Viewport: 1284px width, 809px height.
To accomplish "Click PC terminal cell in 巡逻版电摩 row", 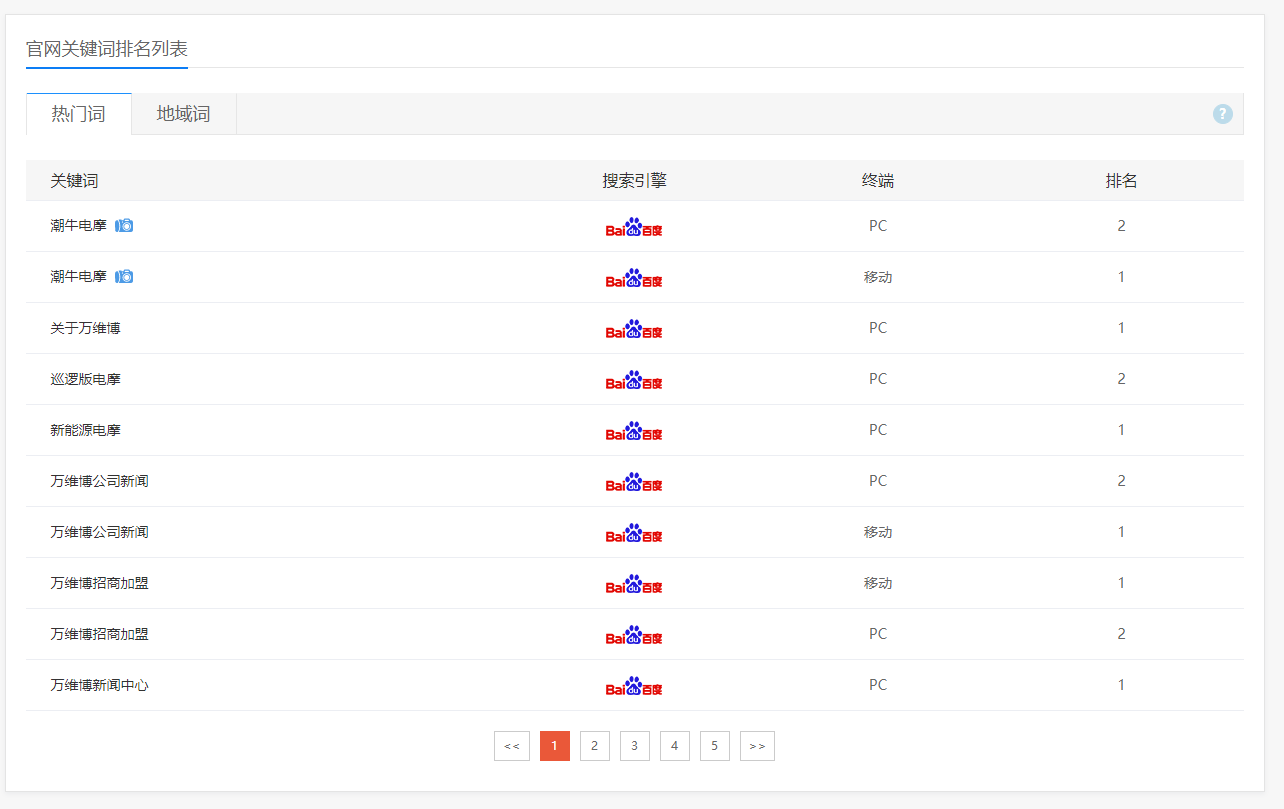I will click(x=878, y=379).
